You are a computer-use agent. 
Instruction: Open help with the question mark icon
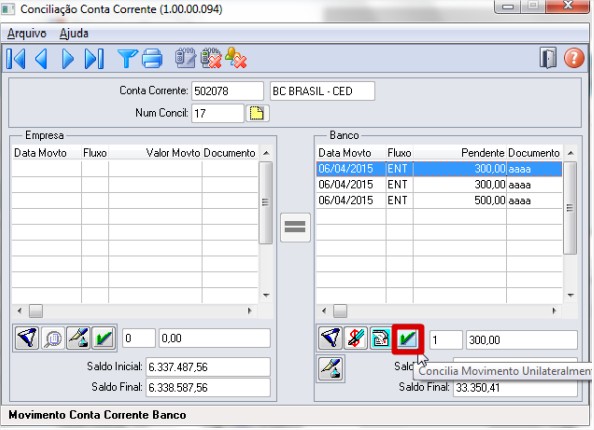(x=574, y=58)
